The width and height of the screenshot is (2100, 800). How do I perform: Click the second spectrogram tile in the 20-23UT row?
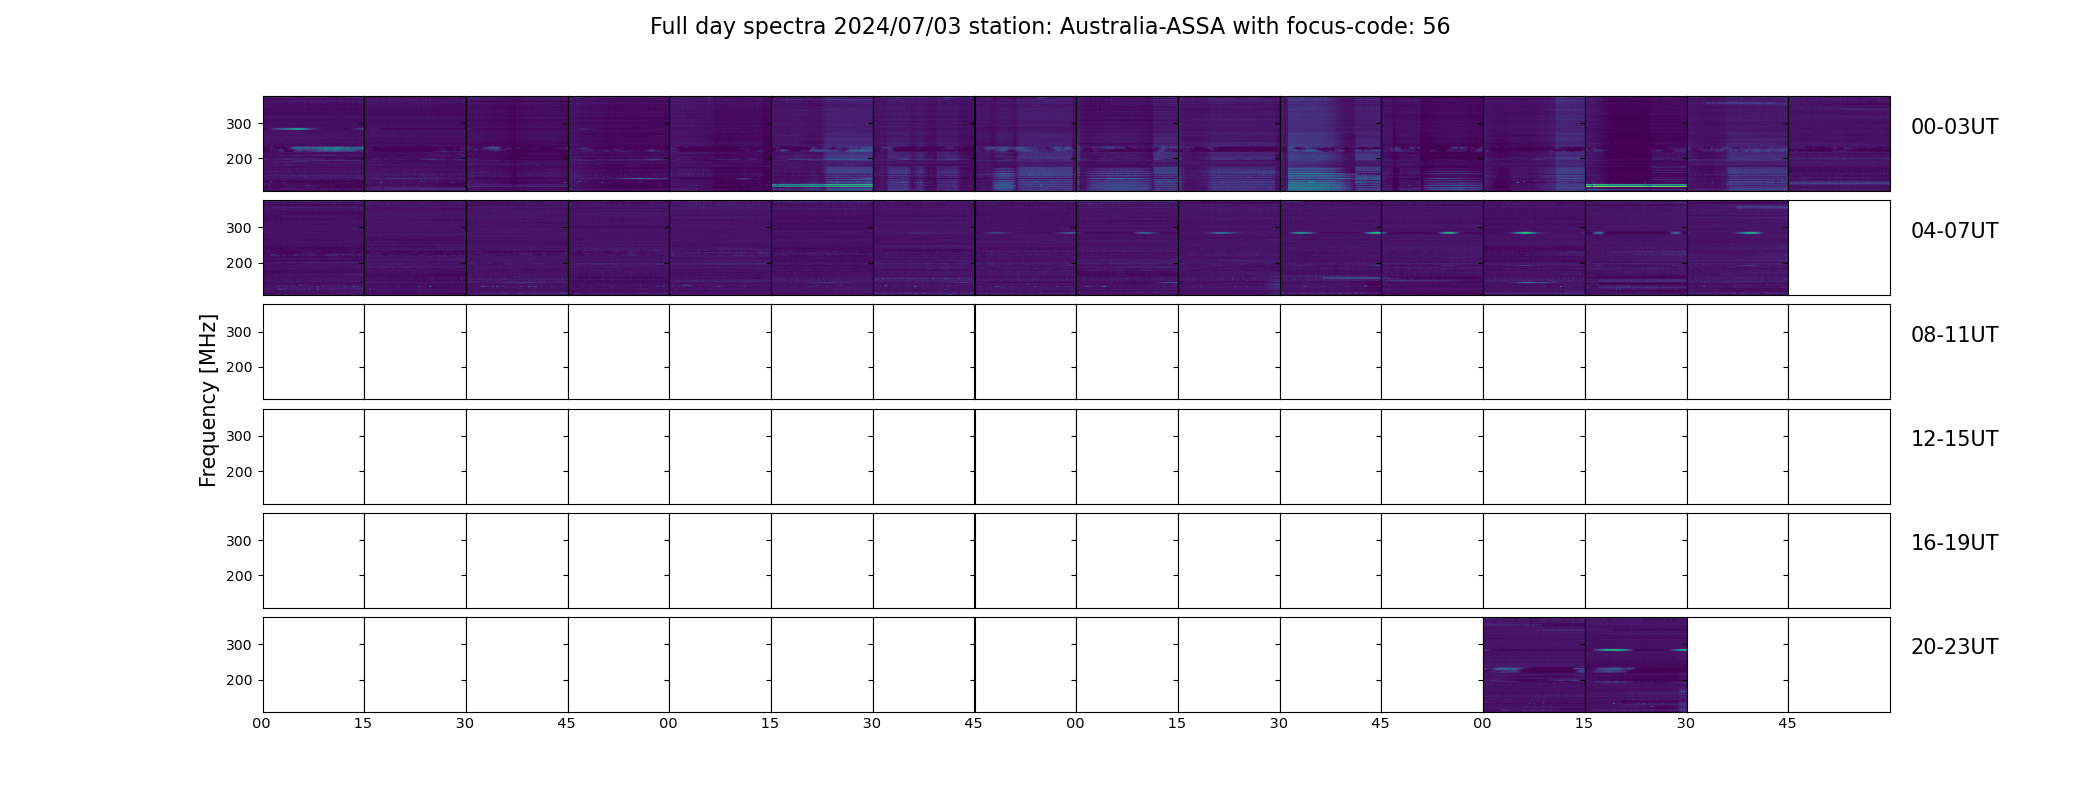click(1636, 665)
